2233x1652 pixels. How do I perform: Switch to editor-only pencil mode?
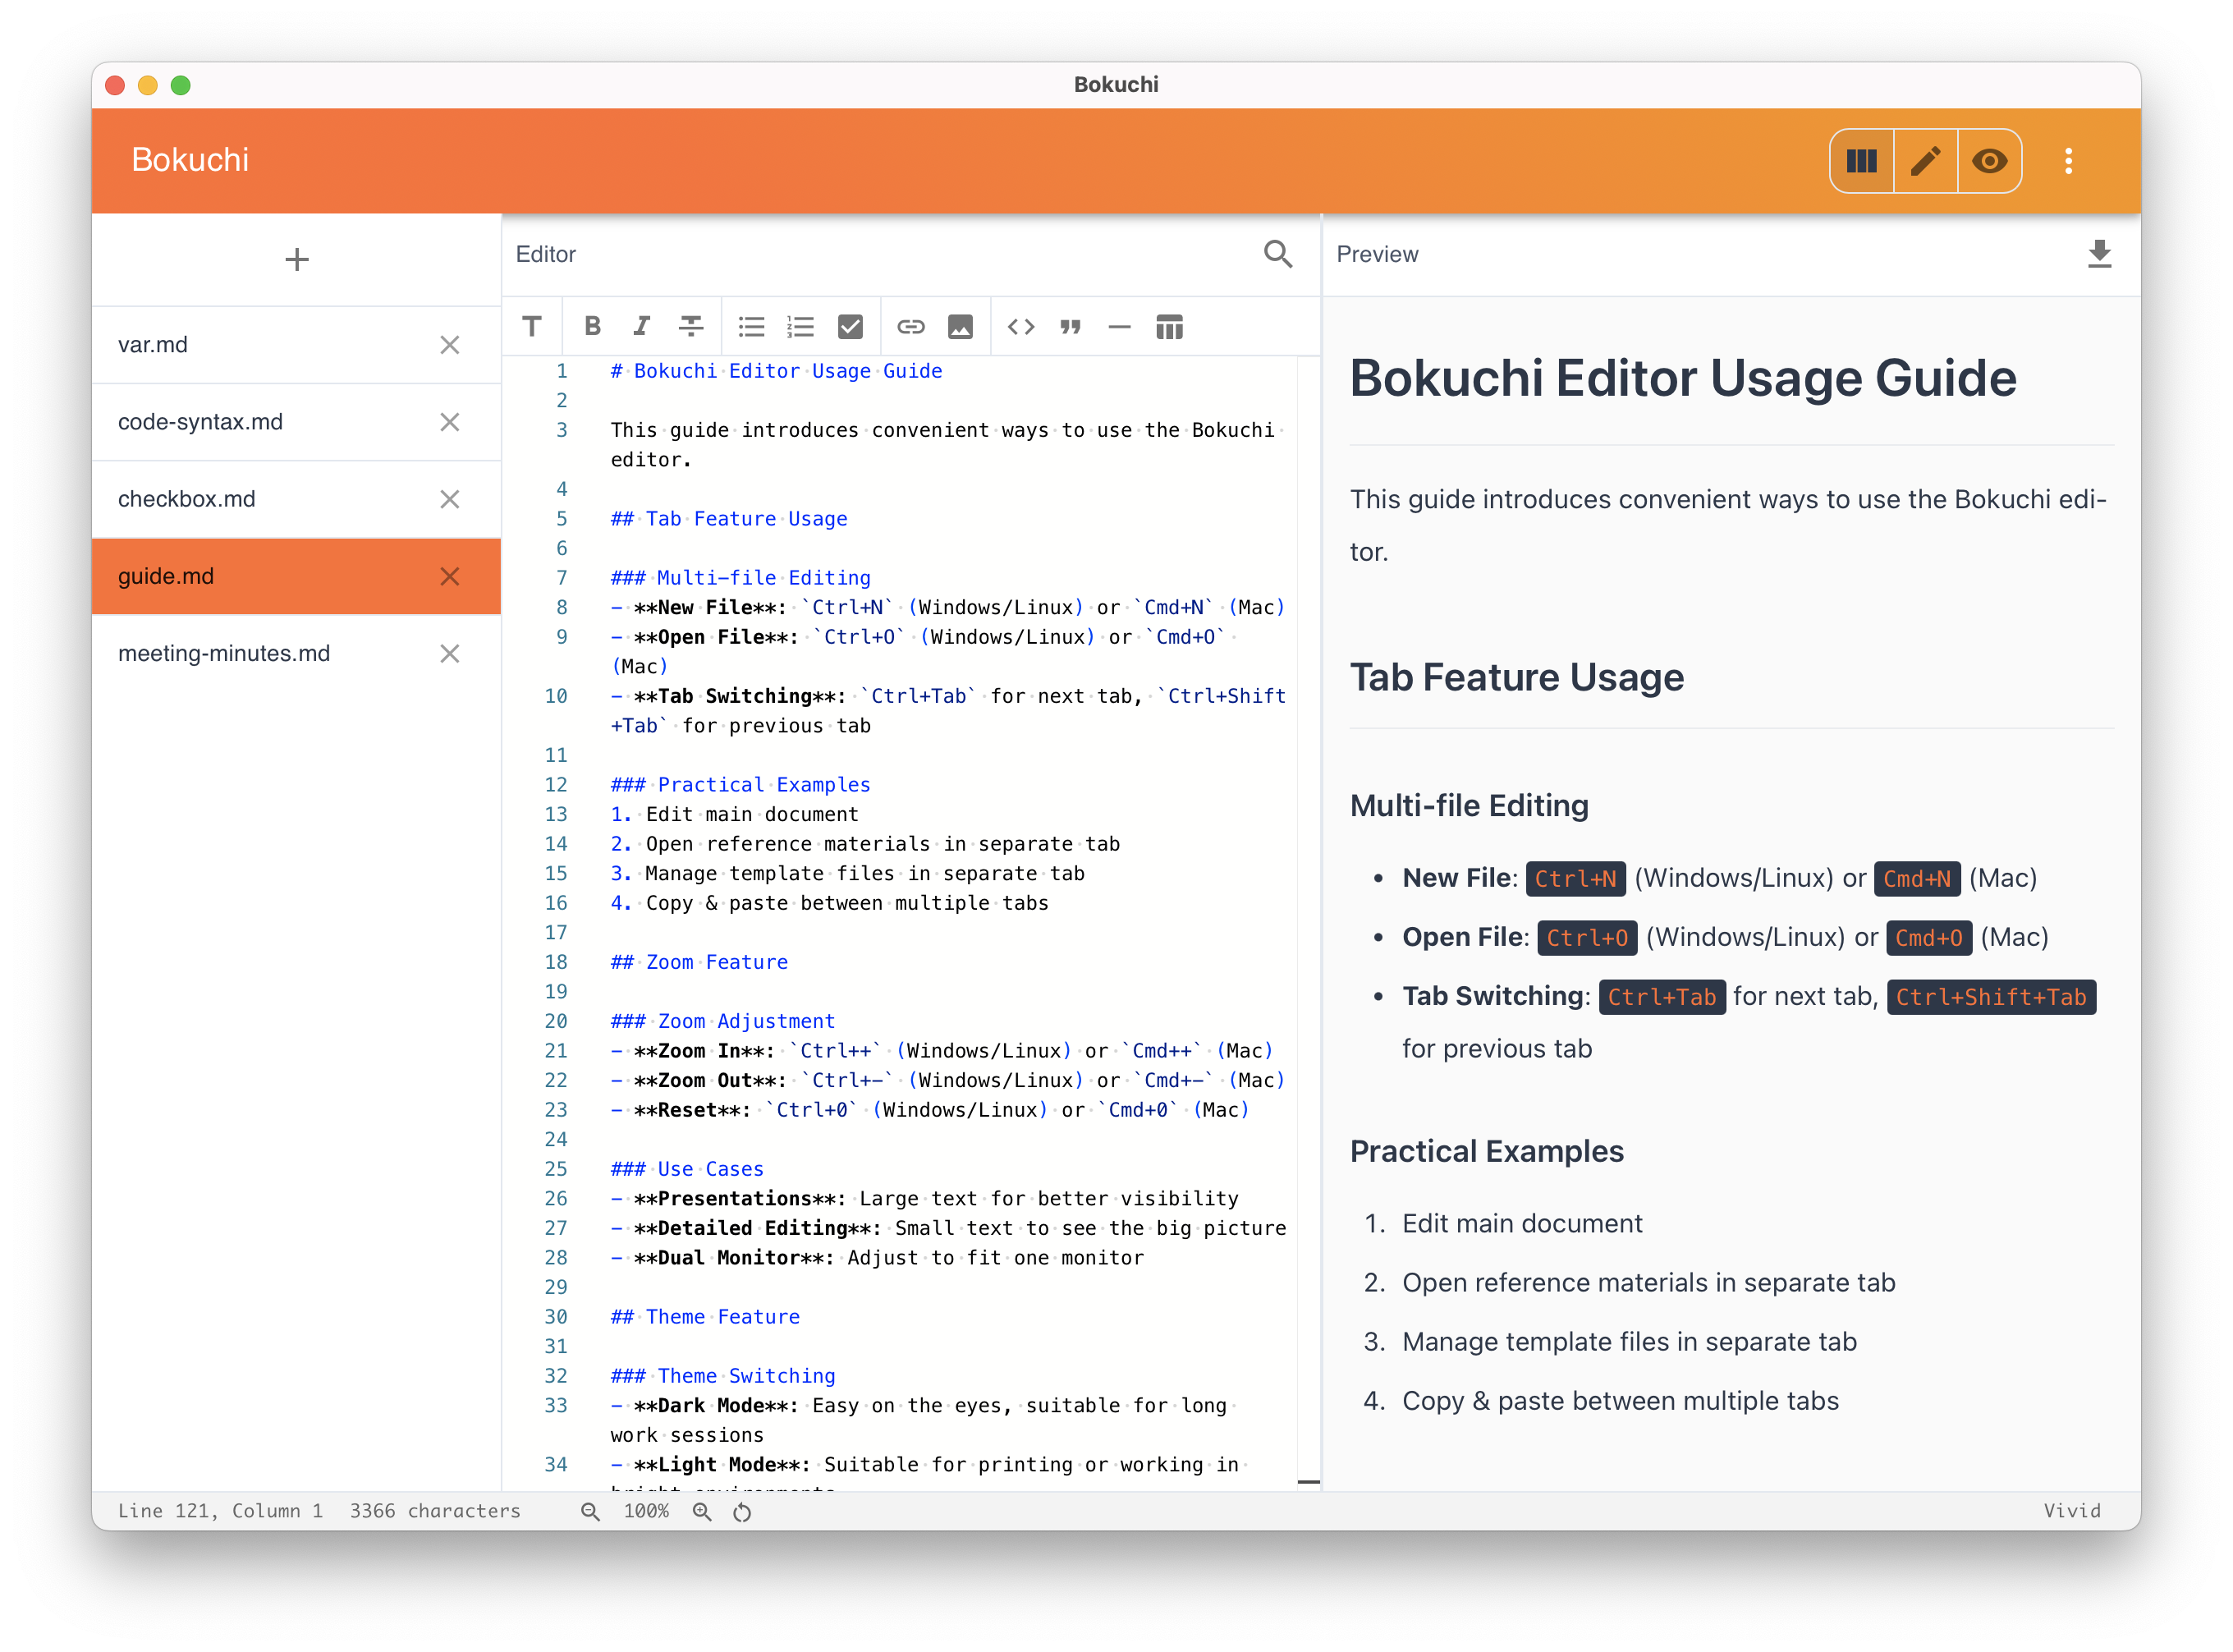click(1925, 161)
